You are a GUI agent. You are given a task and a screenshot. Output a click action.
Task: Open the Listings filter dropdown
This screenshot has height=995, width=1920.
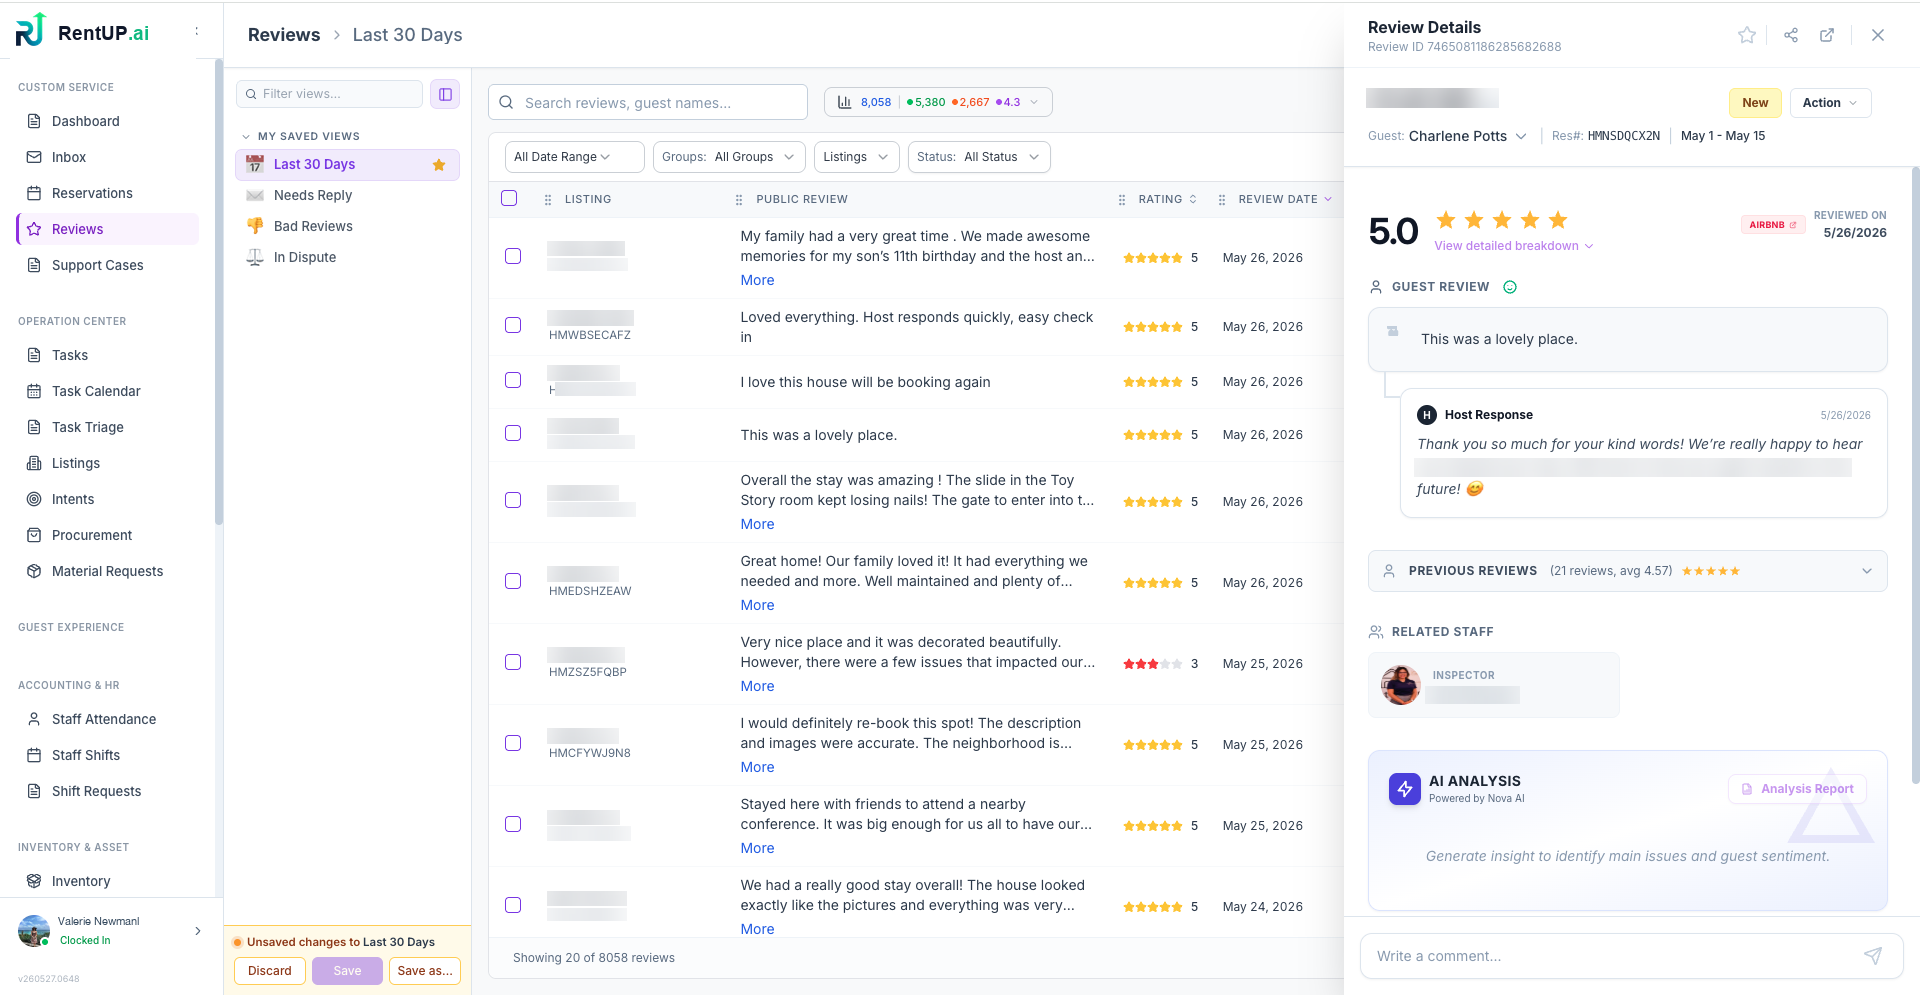coord(856,157)
